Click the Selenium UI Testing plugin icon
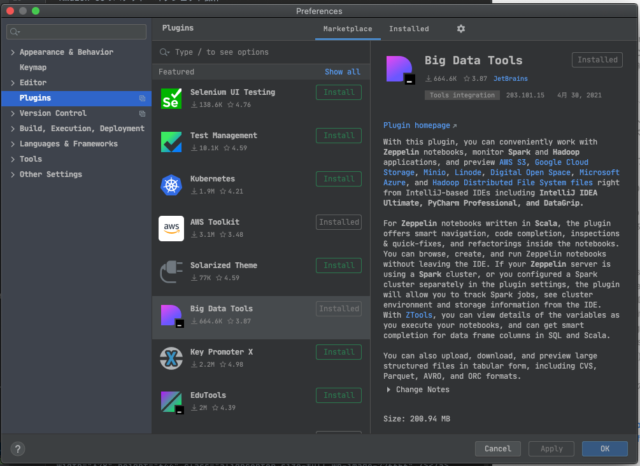The image size is (640, 466). coord(171,99)
